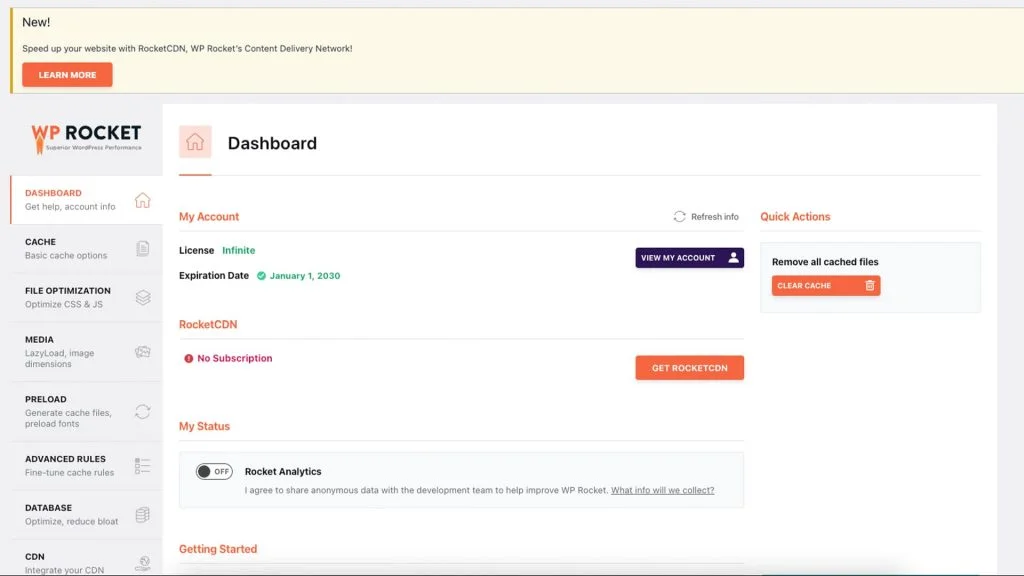Click the 'Remove all cached files' text
Viewport: 1024px width, 576px height.
(x=825, y=262)
